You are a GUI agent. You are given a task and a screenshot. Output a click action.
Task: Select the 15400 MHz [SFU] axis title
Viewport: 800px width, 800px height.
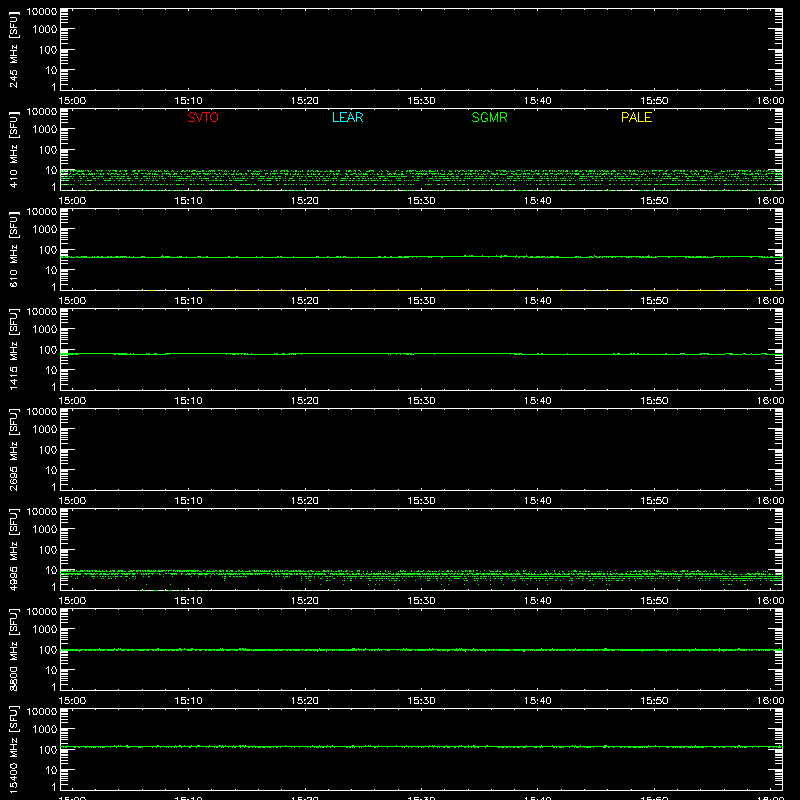click(x=13, y=749)
